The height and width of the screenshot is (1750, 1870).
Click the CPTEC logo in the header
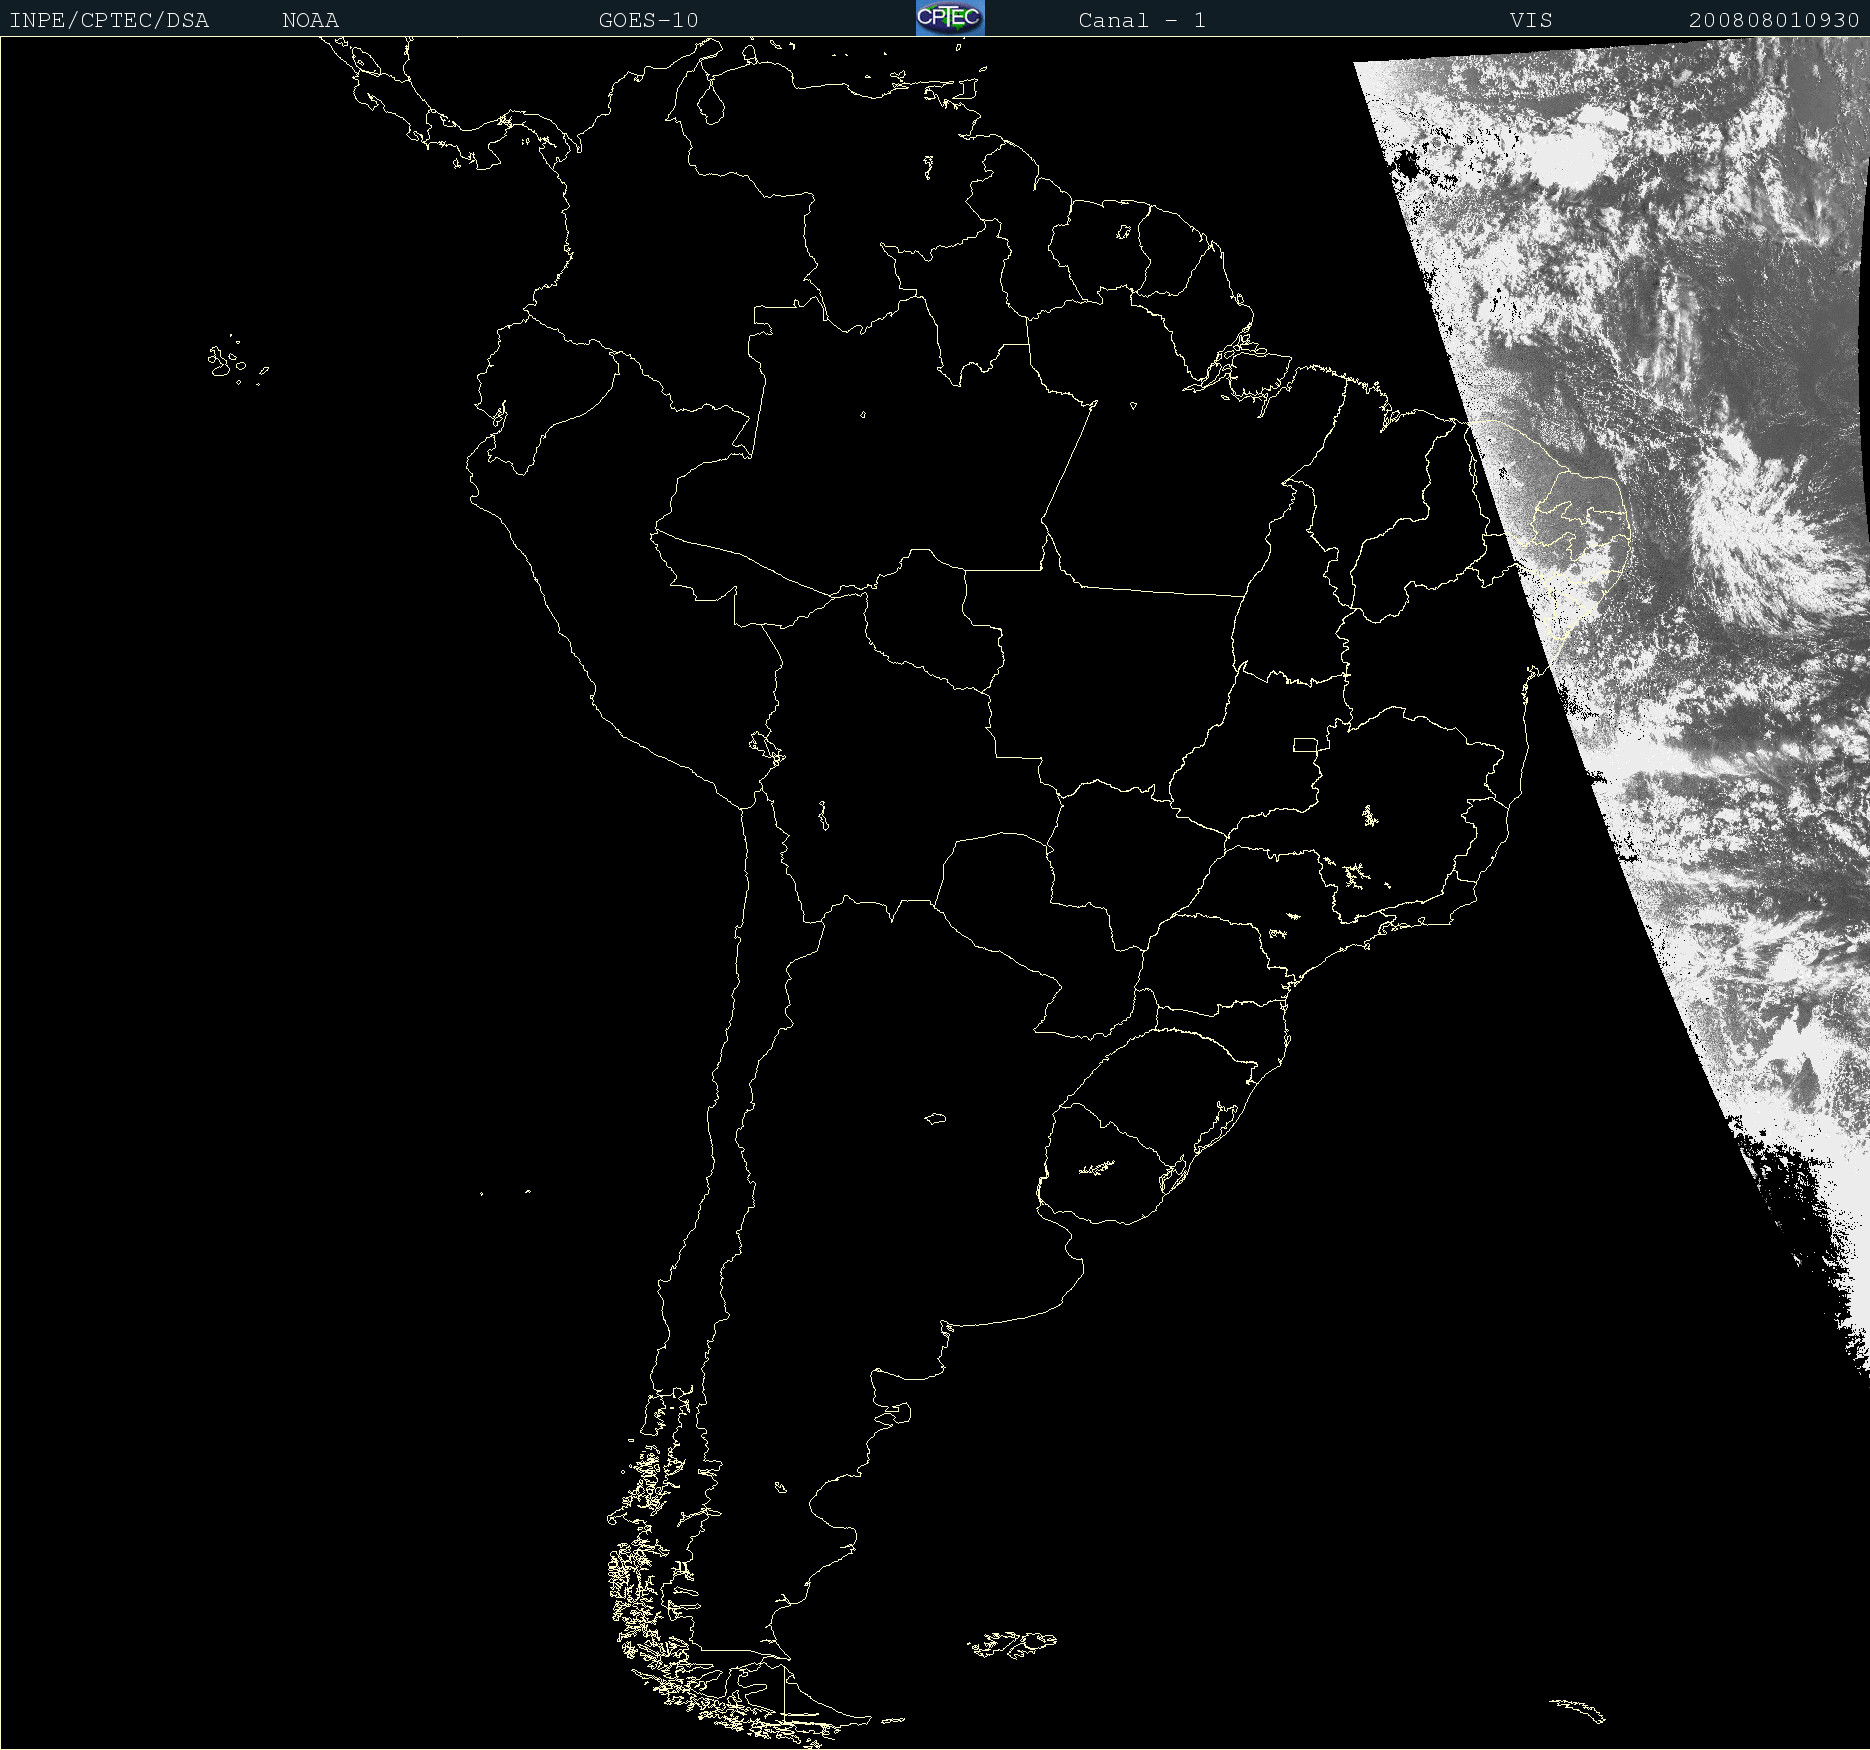[950, 18]
